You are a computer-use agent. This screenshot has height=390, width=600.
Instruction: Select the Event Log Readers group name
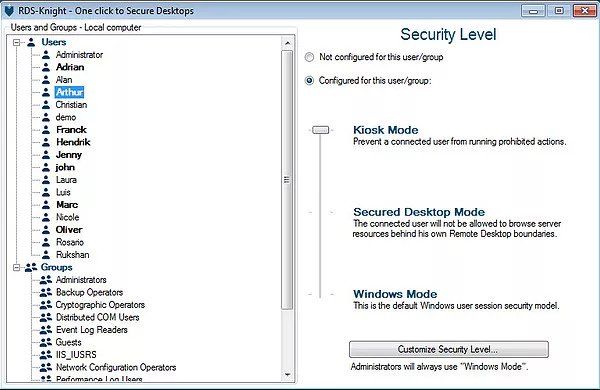(92, 330)
